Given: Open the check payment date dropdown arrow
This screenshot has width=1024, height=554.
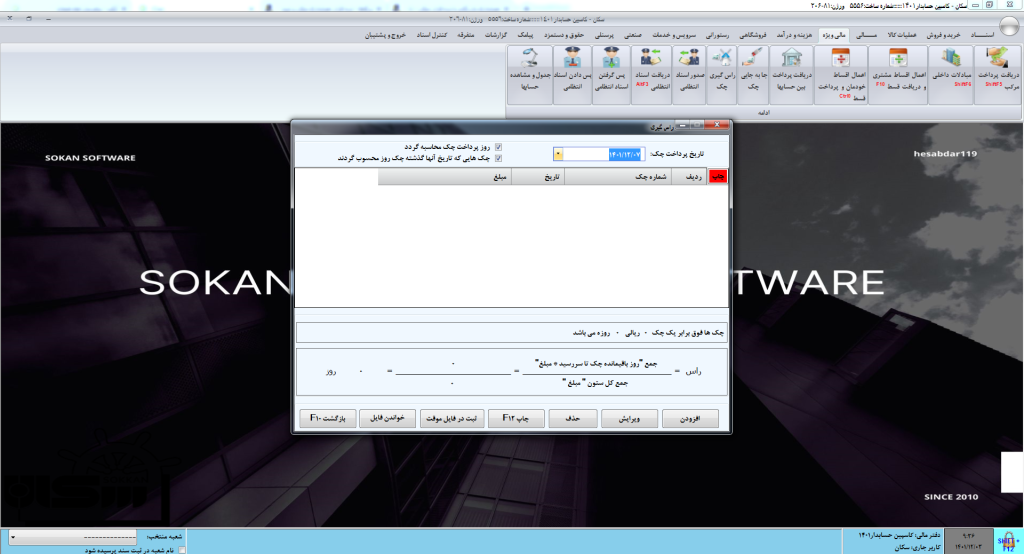Looking at the screenshot, I should 558,154.
